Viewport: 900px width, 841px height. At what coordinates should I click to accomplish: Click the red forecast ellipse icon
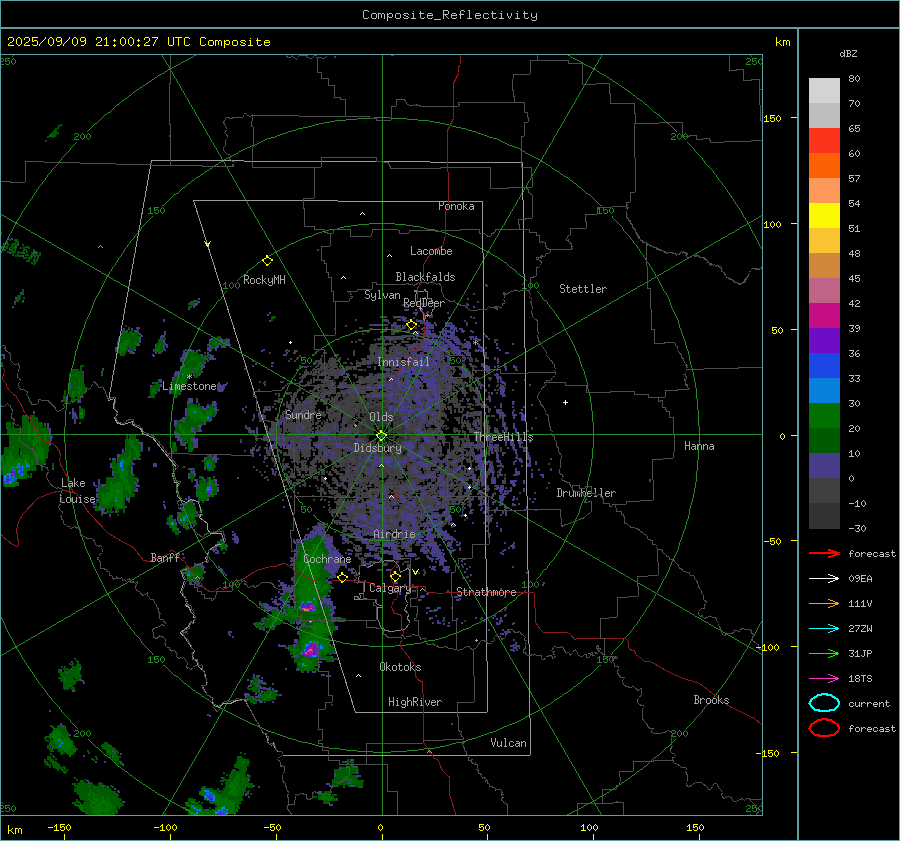(824, 728)
